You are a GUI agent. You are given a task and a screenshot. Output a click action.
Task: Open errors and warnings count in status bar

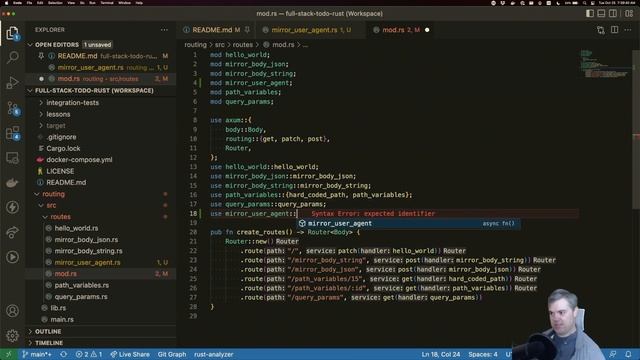coord(89,354)
